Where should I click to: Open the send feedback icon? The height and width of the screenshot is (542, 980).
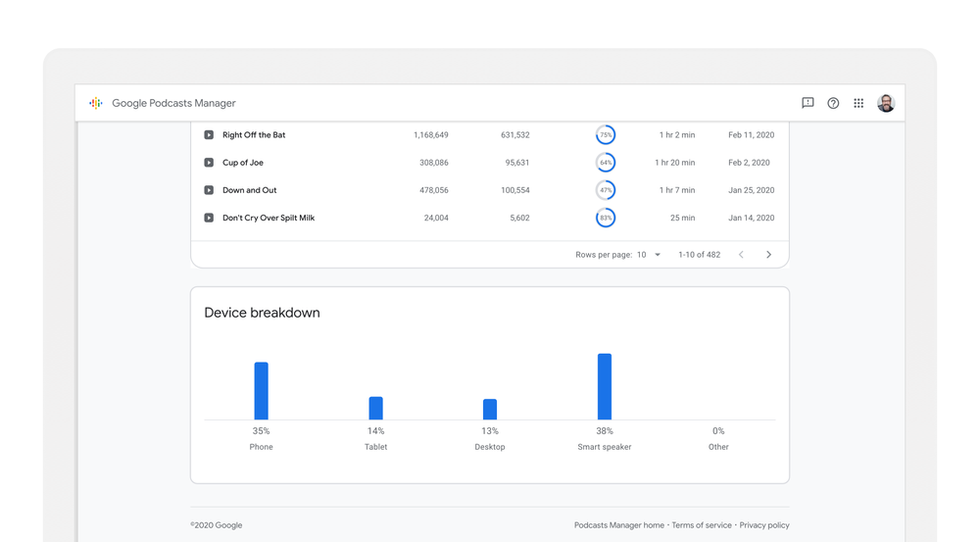click(807, 103)
